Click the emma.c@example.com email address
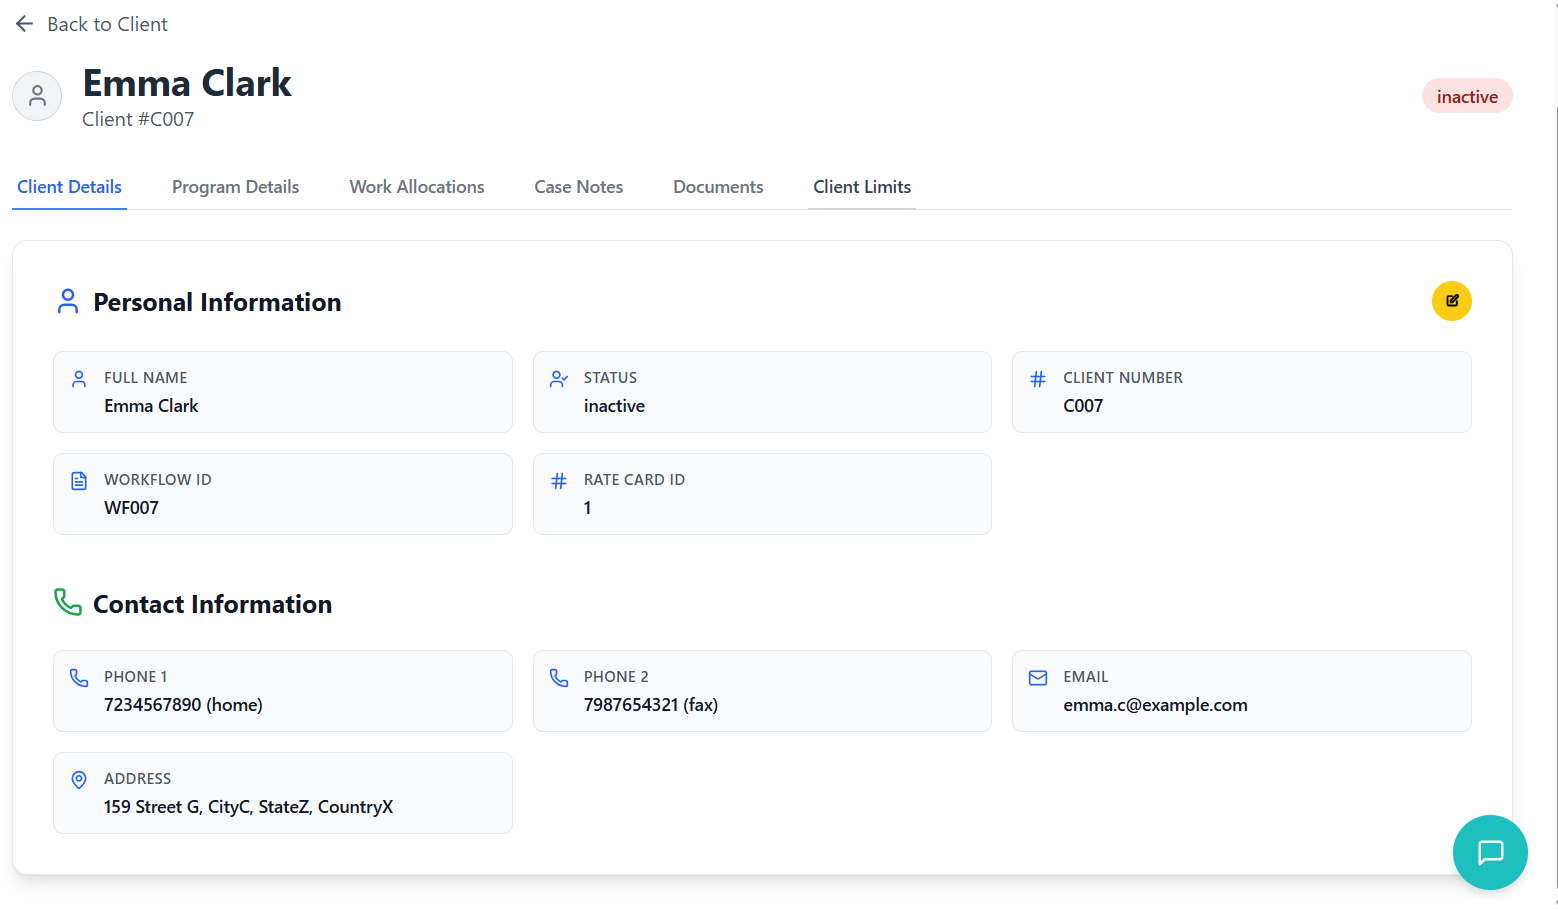This screenshot has width=1558, height=911. pos(1155,705)
